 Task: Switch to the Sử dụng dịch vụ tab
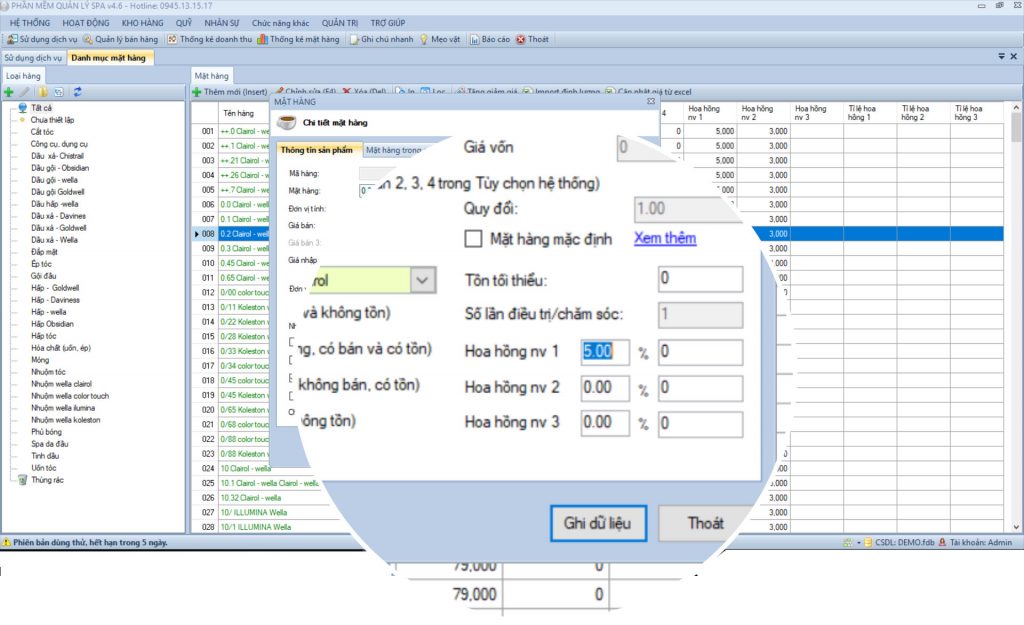click(x=32, y=58)
